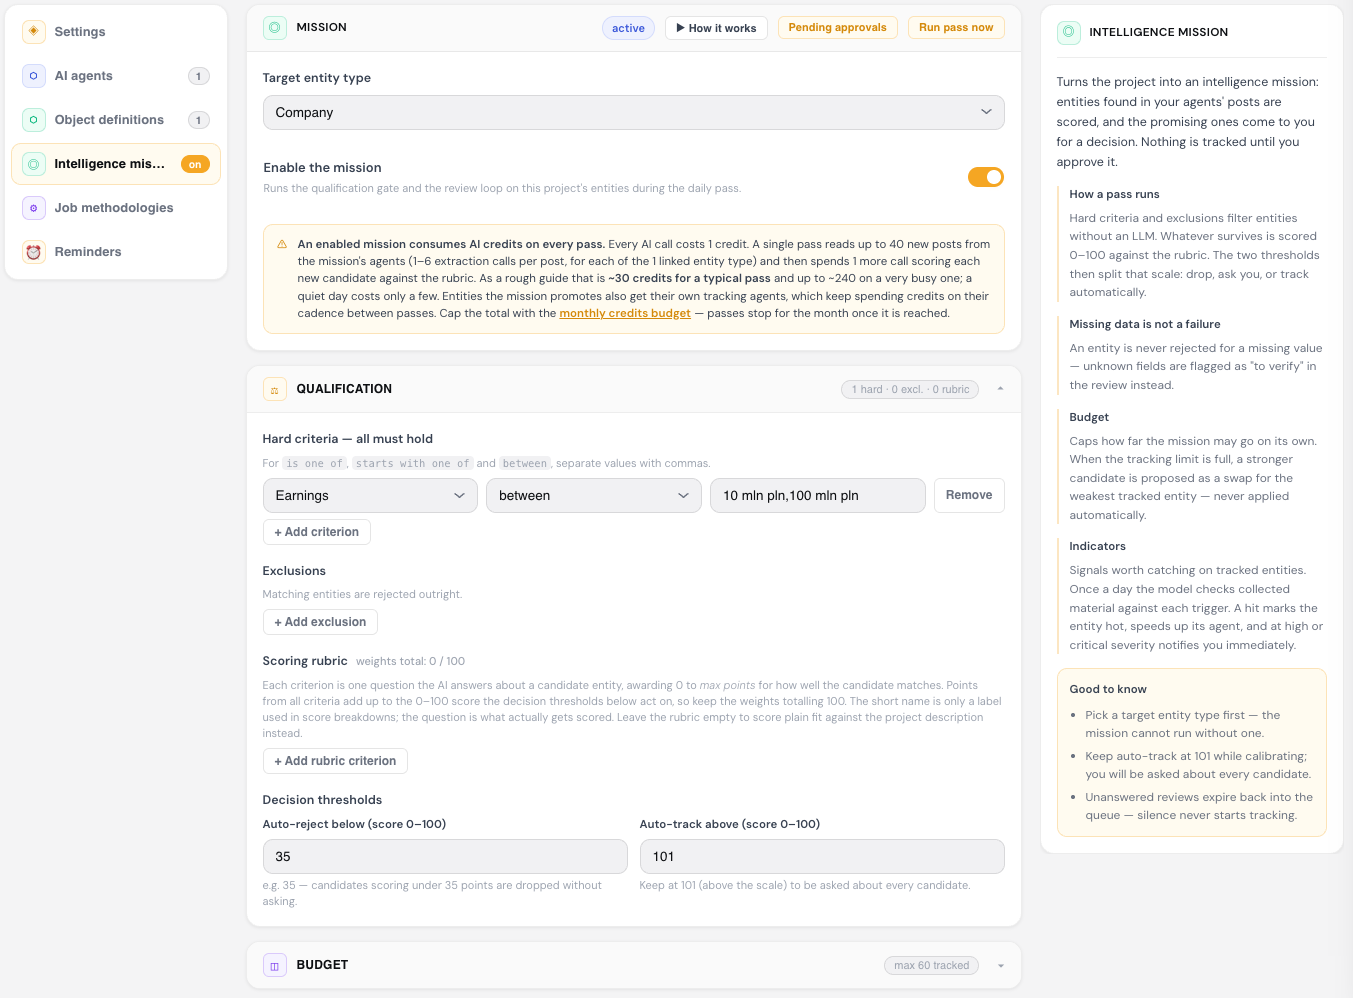Open the Earnings field dropdown
The height and width of the screenshot is (998, 1353).
[x=370, y=496]
